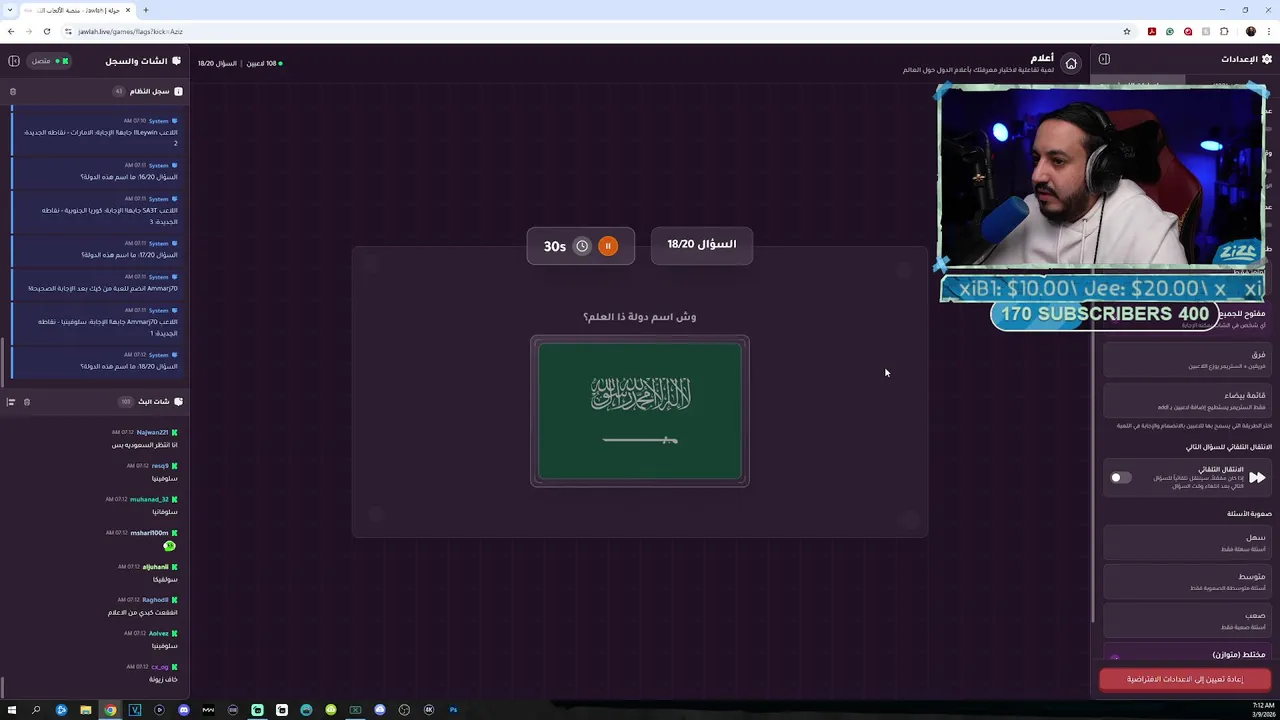Click muhanad_32 username in chat
This screenshot has width=1280, height=720.
click(149, 499)
